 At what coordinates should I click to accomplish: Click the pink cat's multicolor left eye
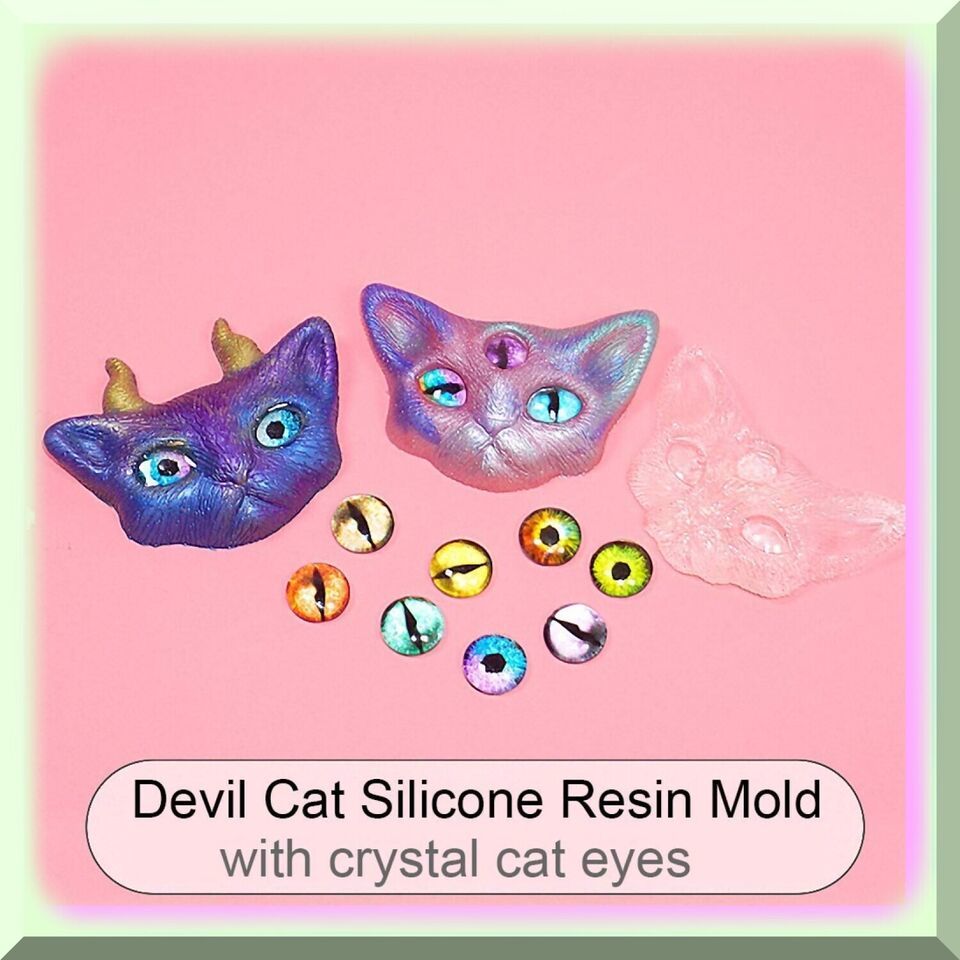tap(442, 386)
